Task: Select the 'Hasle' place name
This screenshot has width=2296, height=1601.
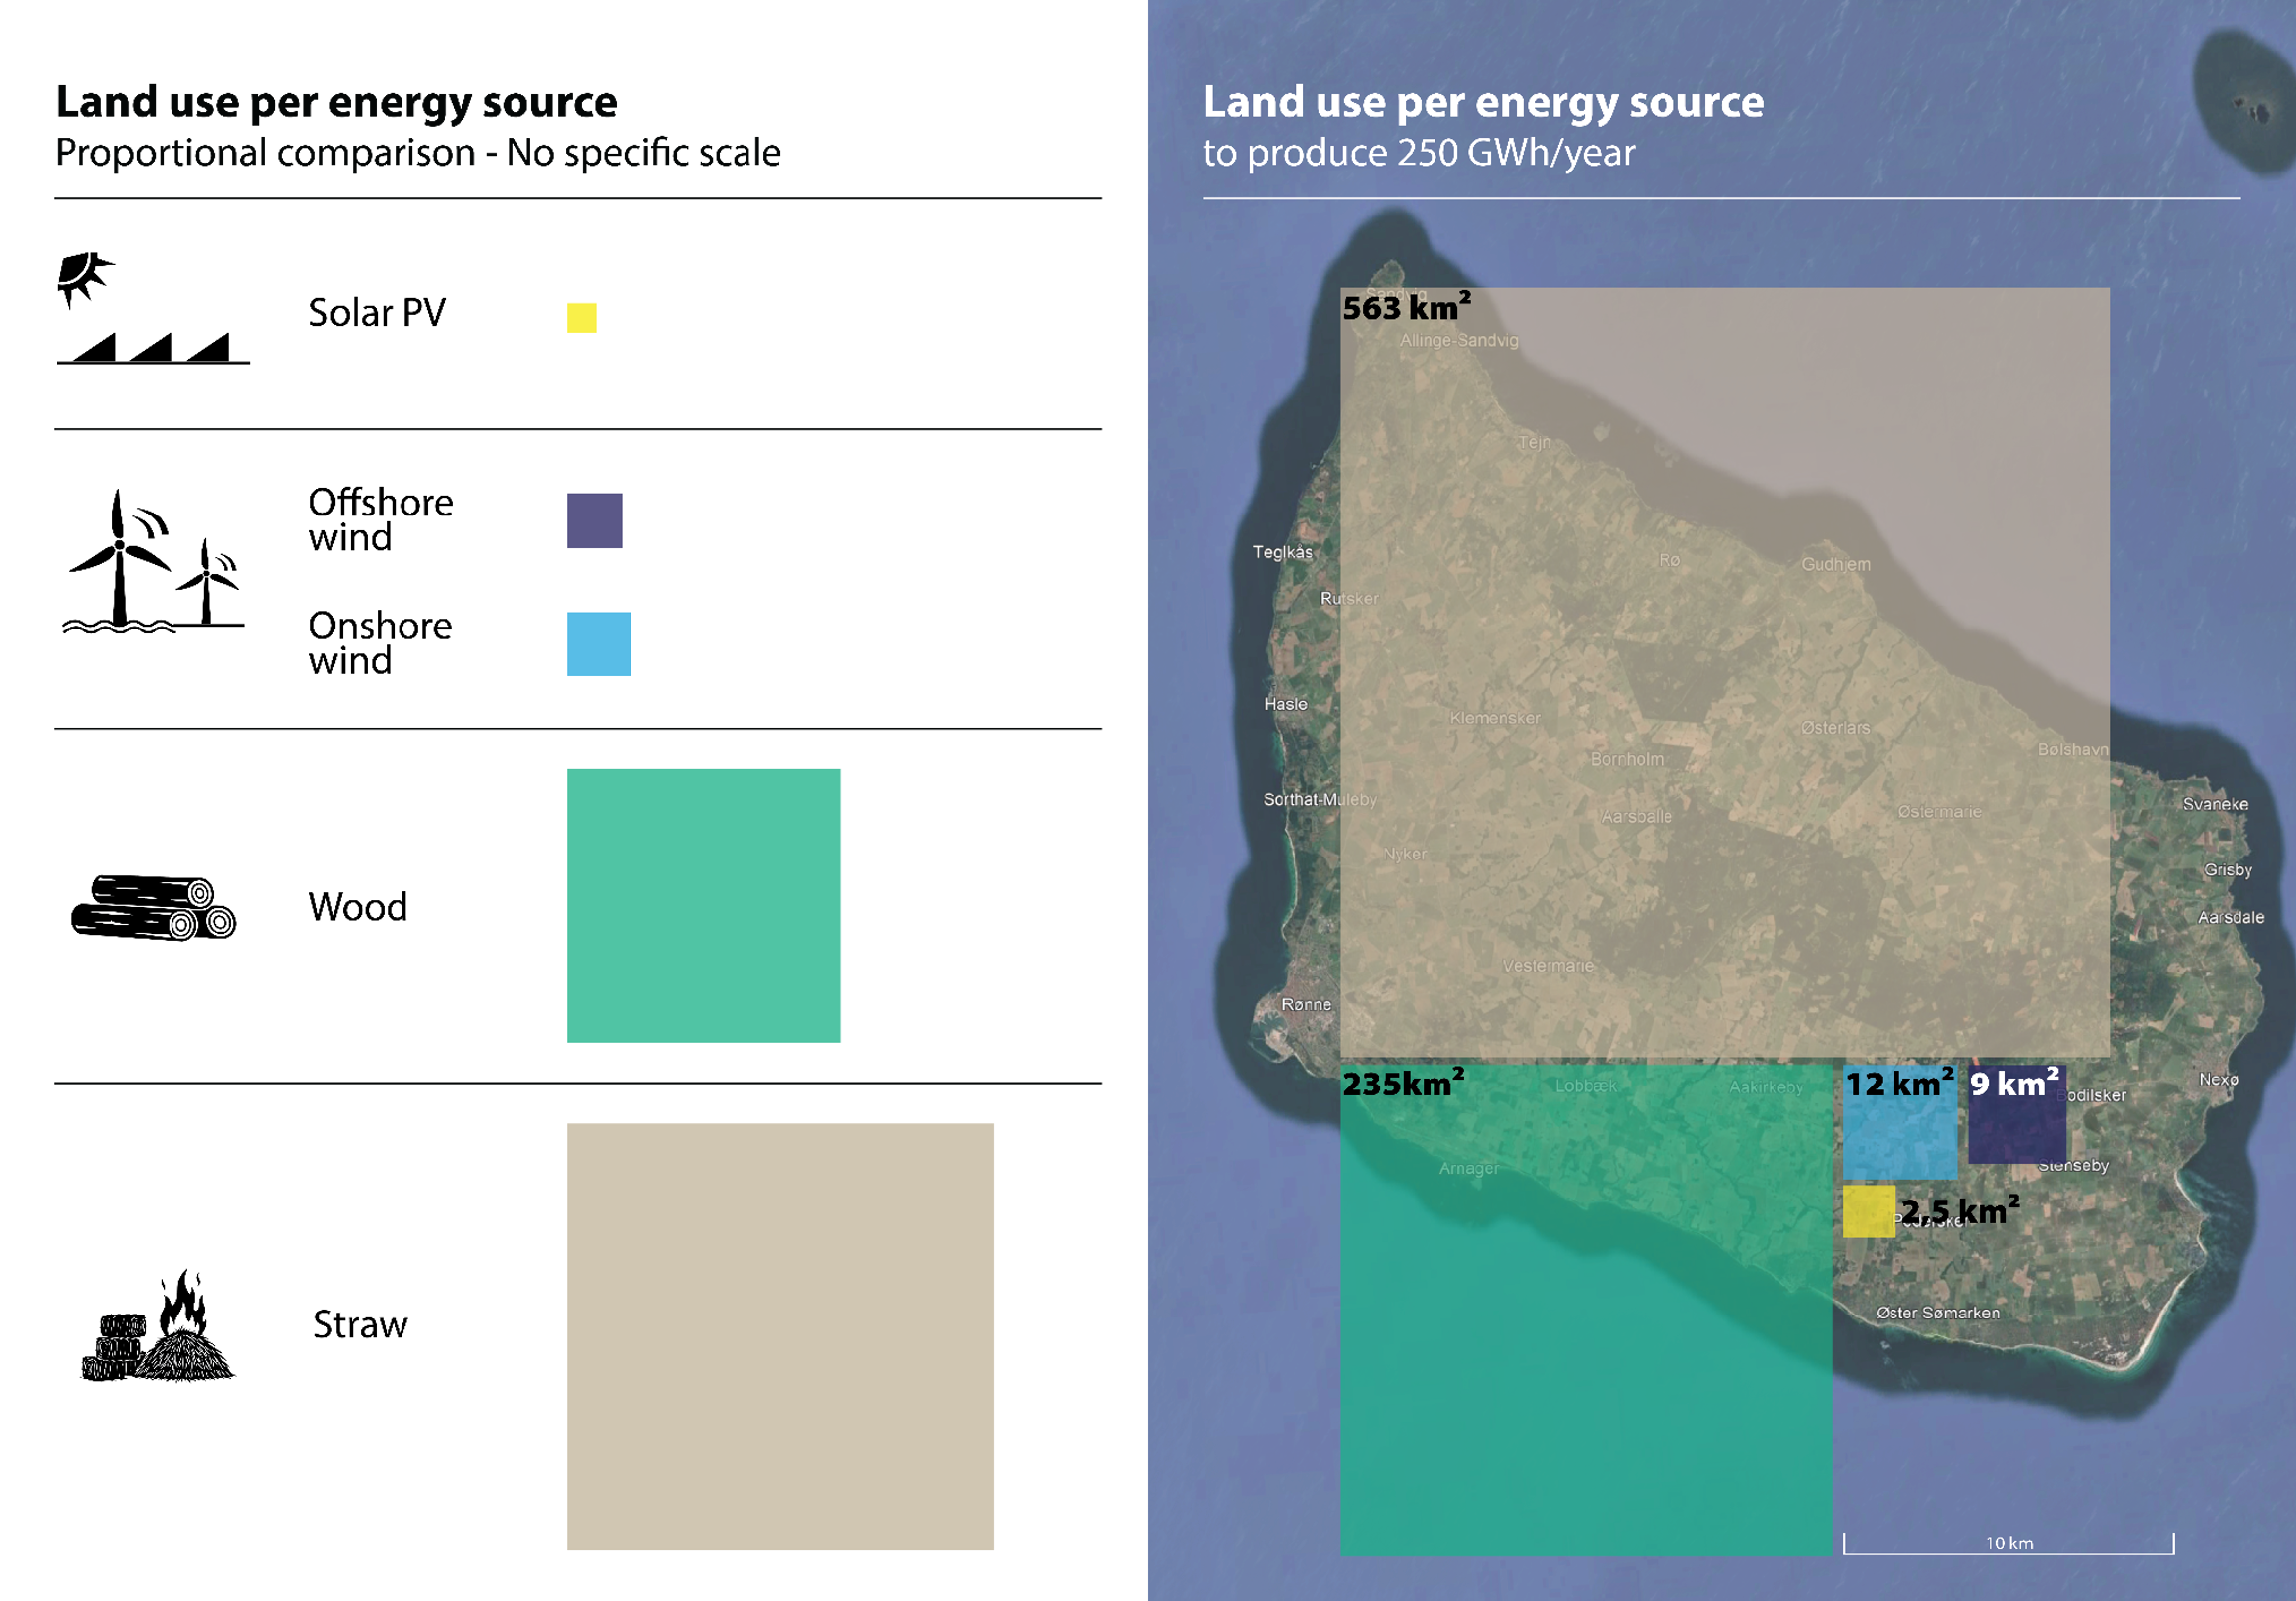Action: tap(1286, 705)
